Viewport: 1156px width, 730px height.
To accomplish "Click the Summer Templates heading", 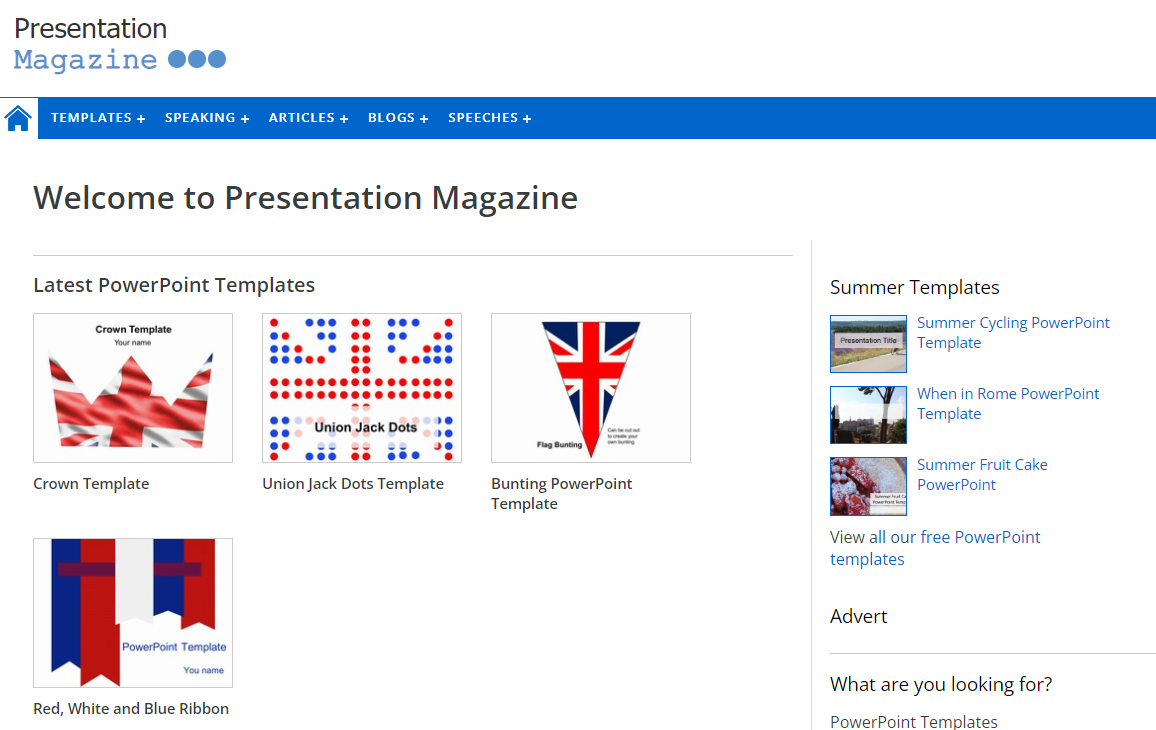I will pyautogui.click(x=914, y=288).
